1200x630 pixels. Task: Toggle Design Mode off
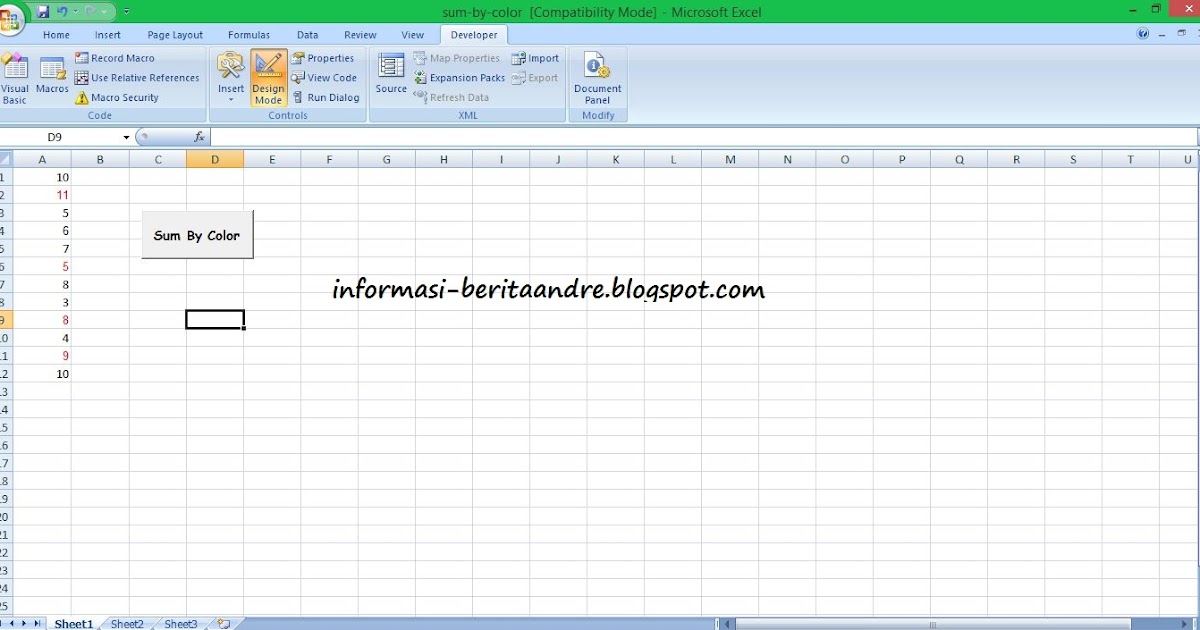click(x=268, y=79)
